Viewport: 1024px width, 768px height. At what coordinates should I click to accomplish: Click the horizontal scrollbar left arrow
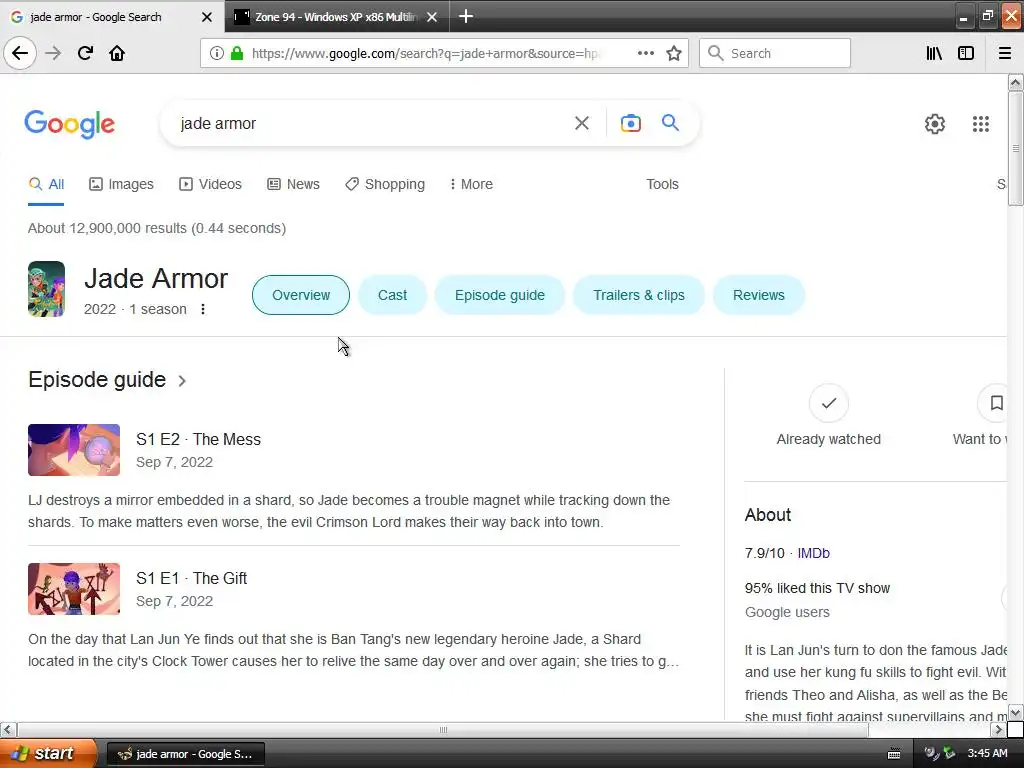(8, 729)
